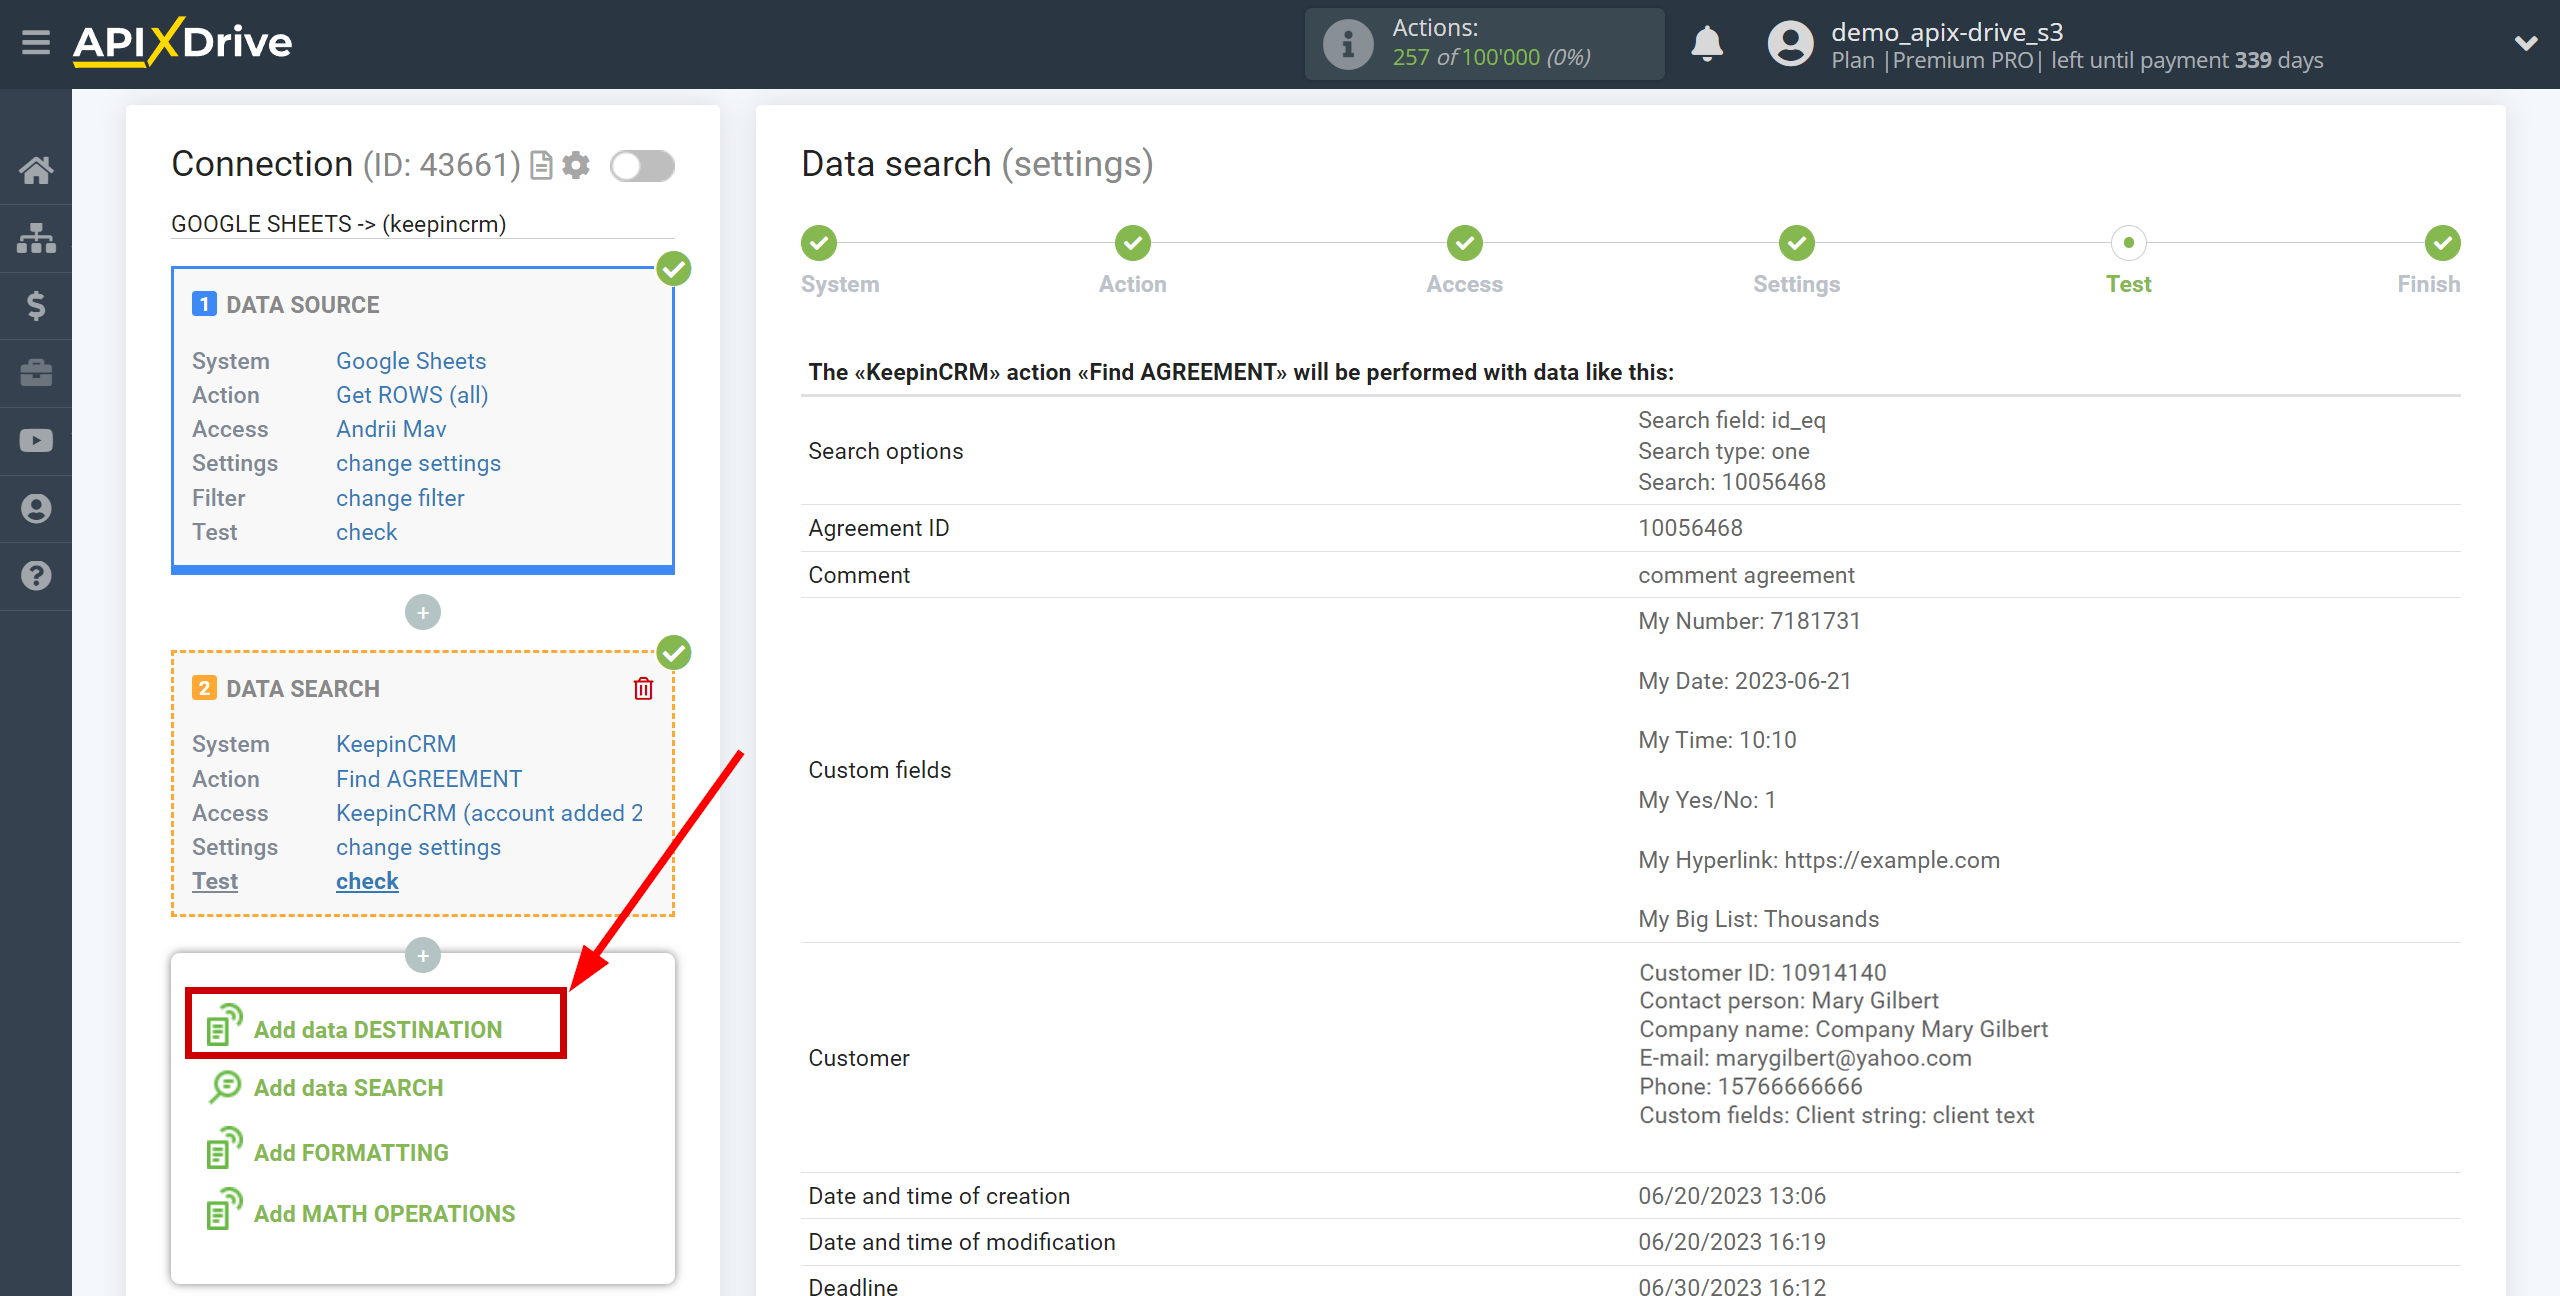Image resolution: width=2560 pixels, height=1296 pixels.
Task: Add data DESTINATION
Action: pos(378,1029)
